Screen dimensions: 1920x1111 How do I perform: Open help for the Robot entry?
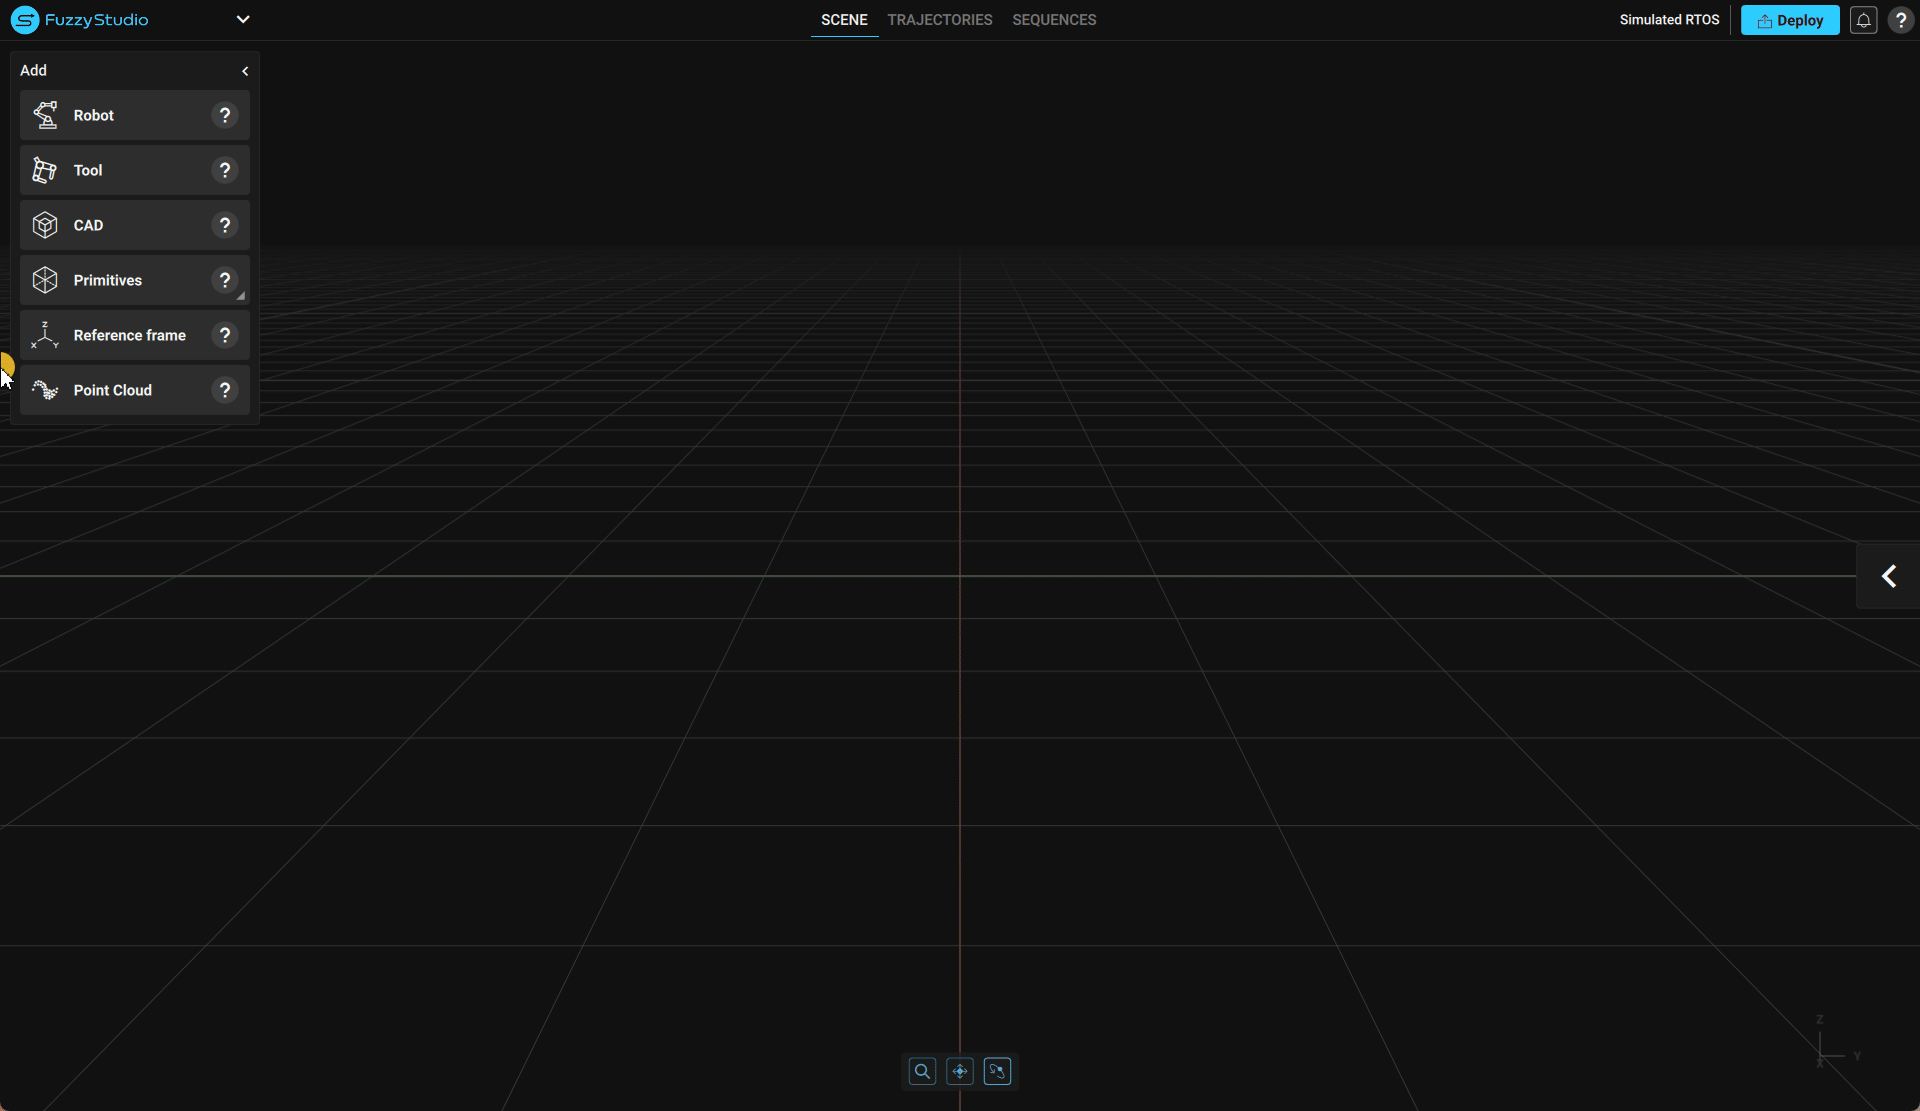coord(224,115)
